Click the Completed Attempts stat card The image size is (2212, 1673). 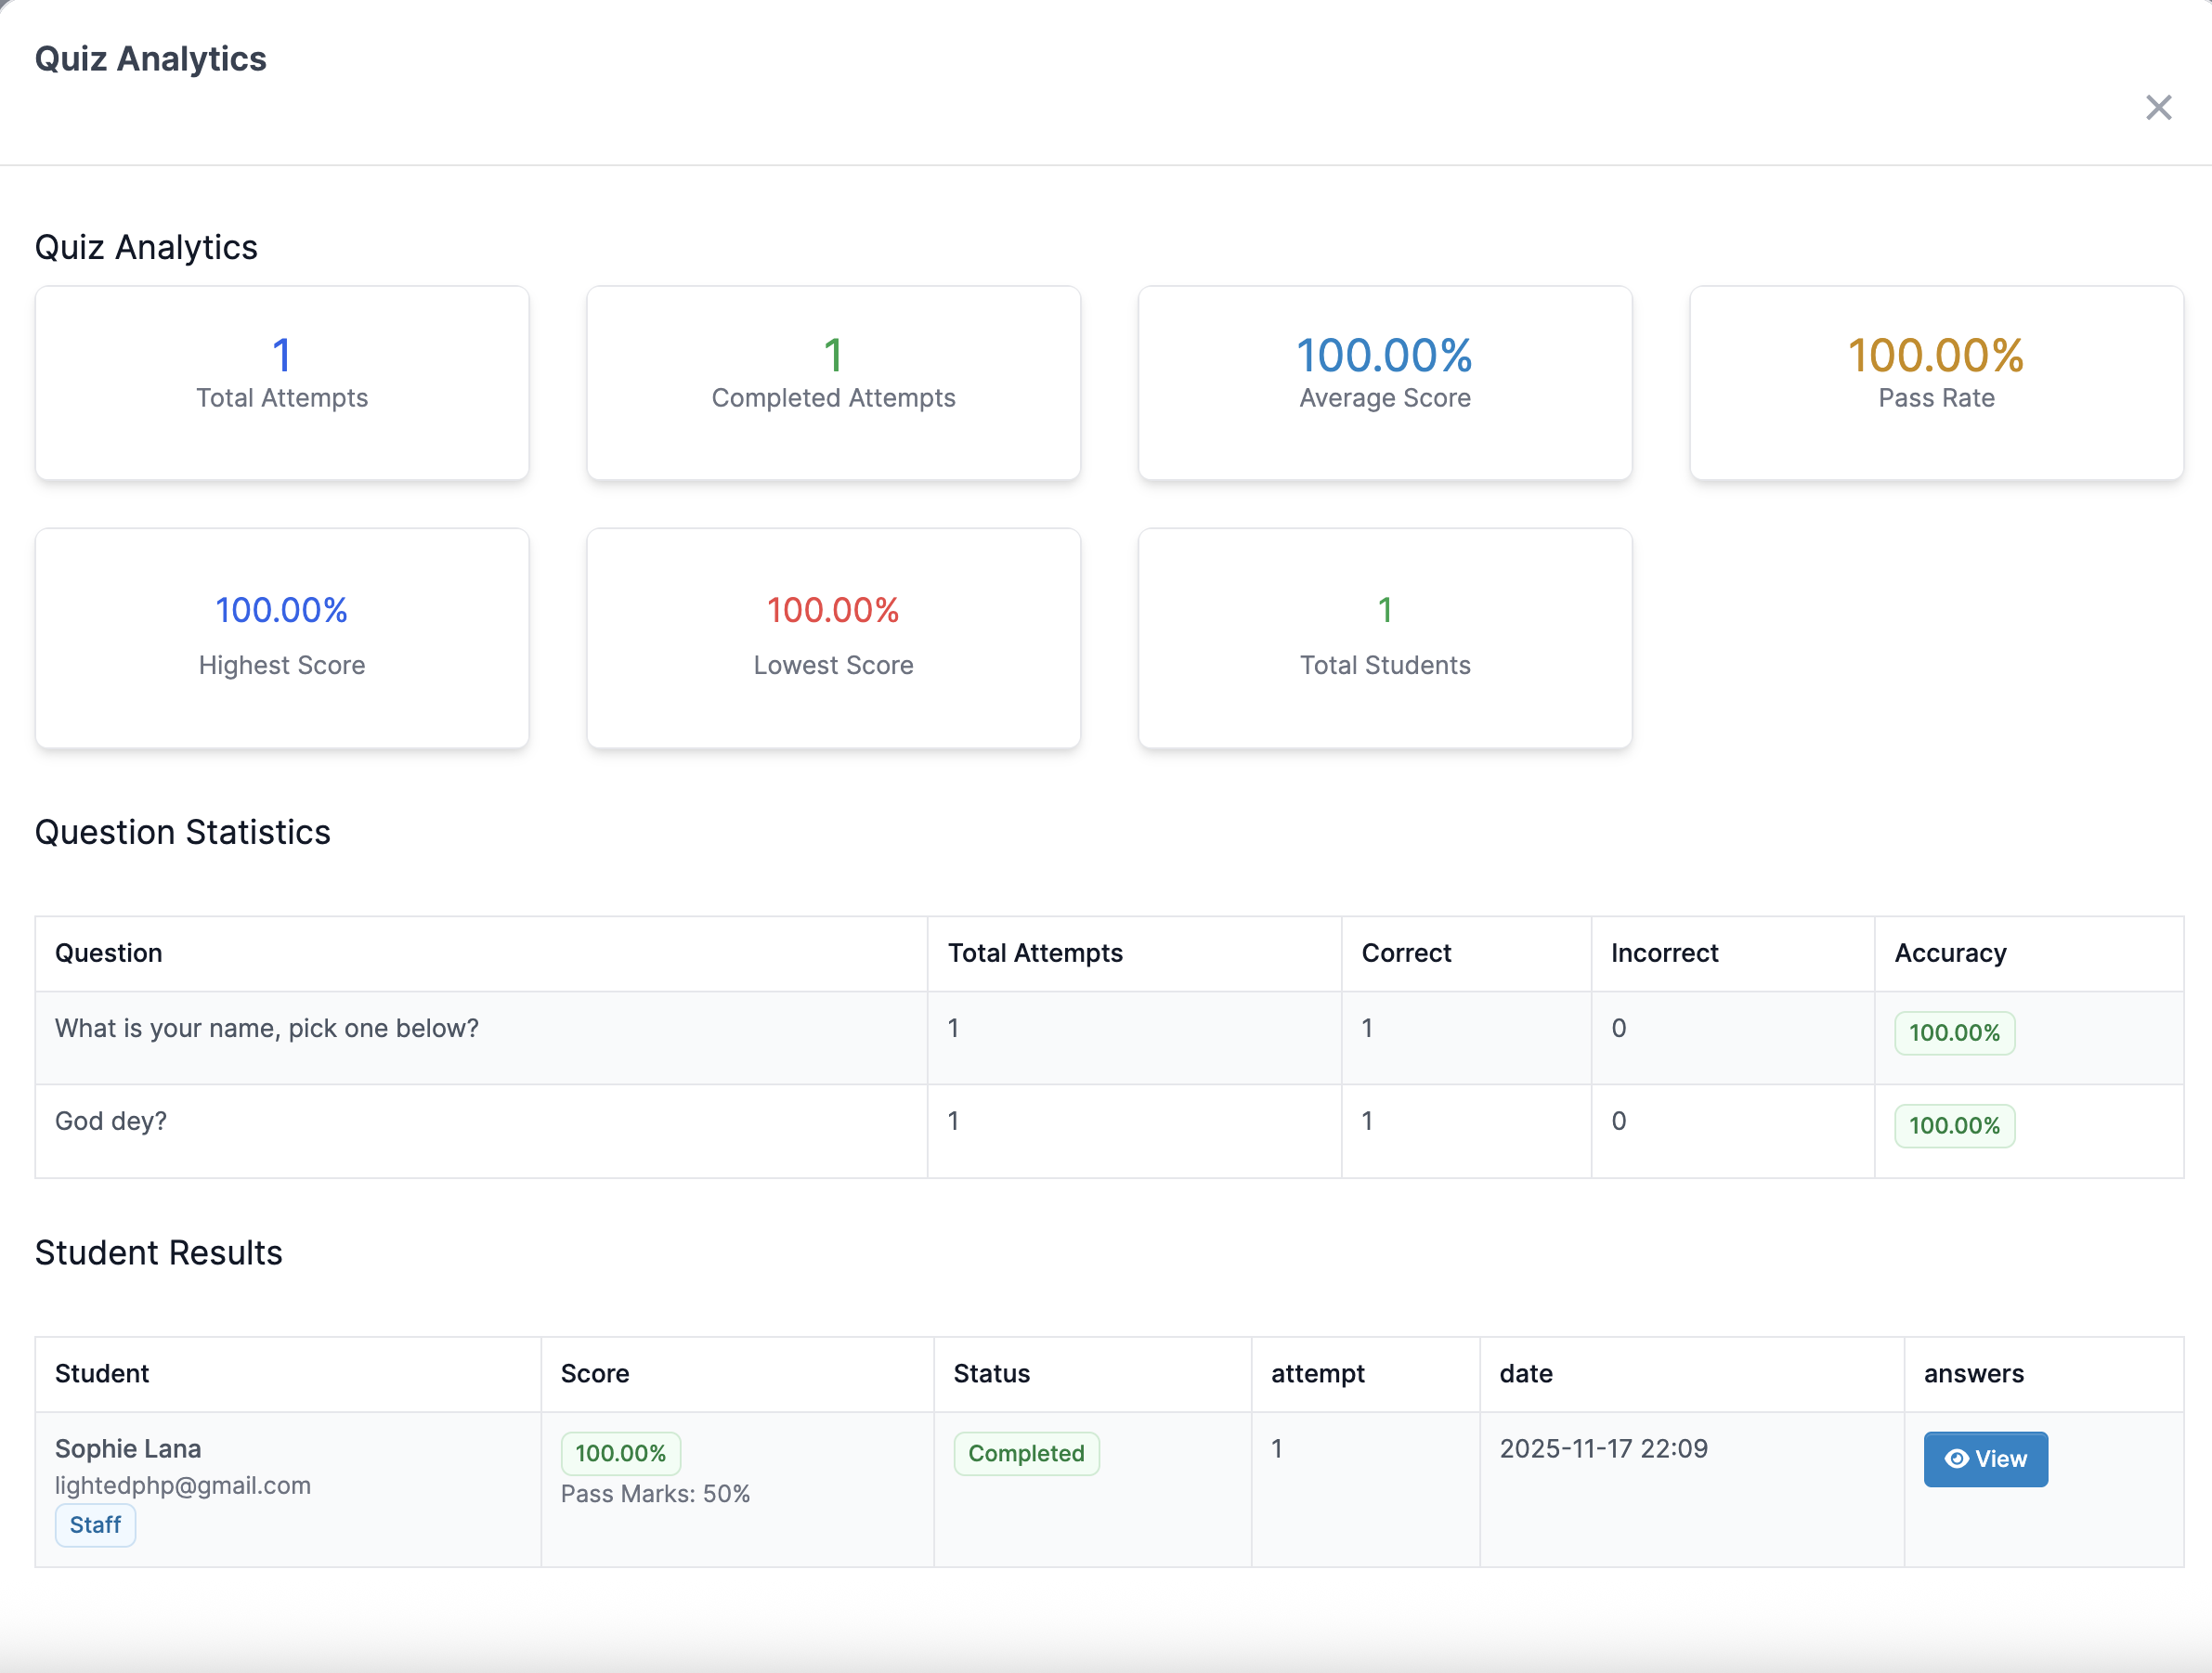tap(833, 383)
